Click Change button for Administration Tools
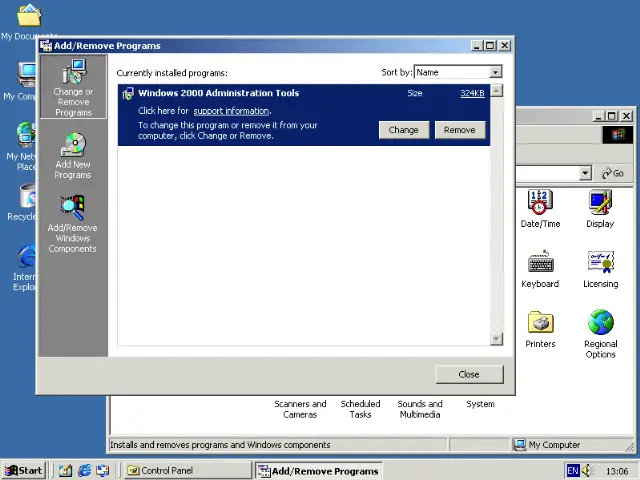 pyautogui.click(x=404, y=130)
